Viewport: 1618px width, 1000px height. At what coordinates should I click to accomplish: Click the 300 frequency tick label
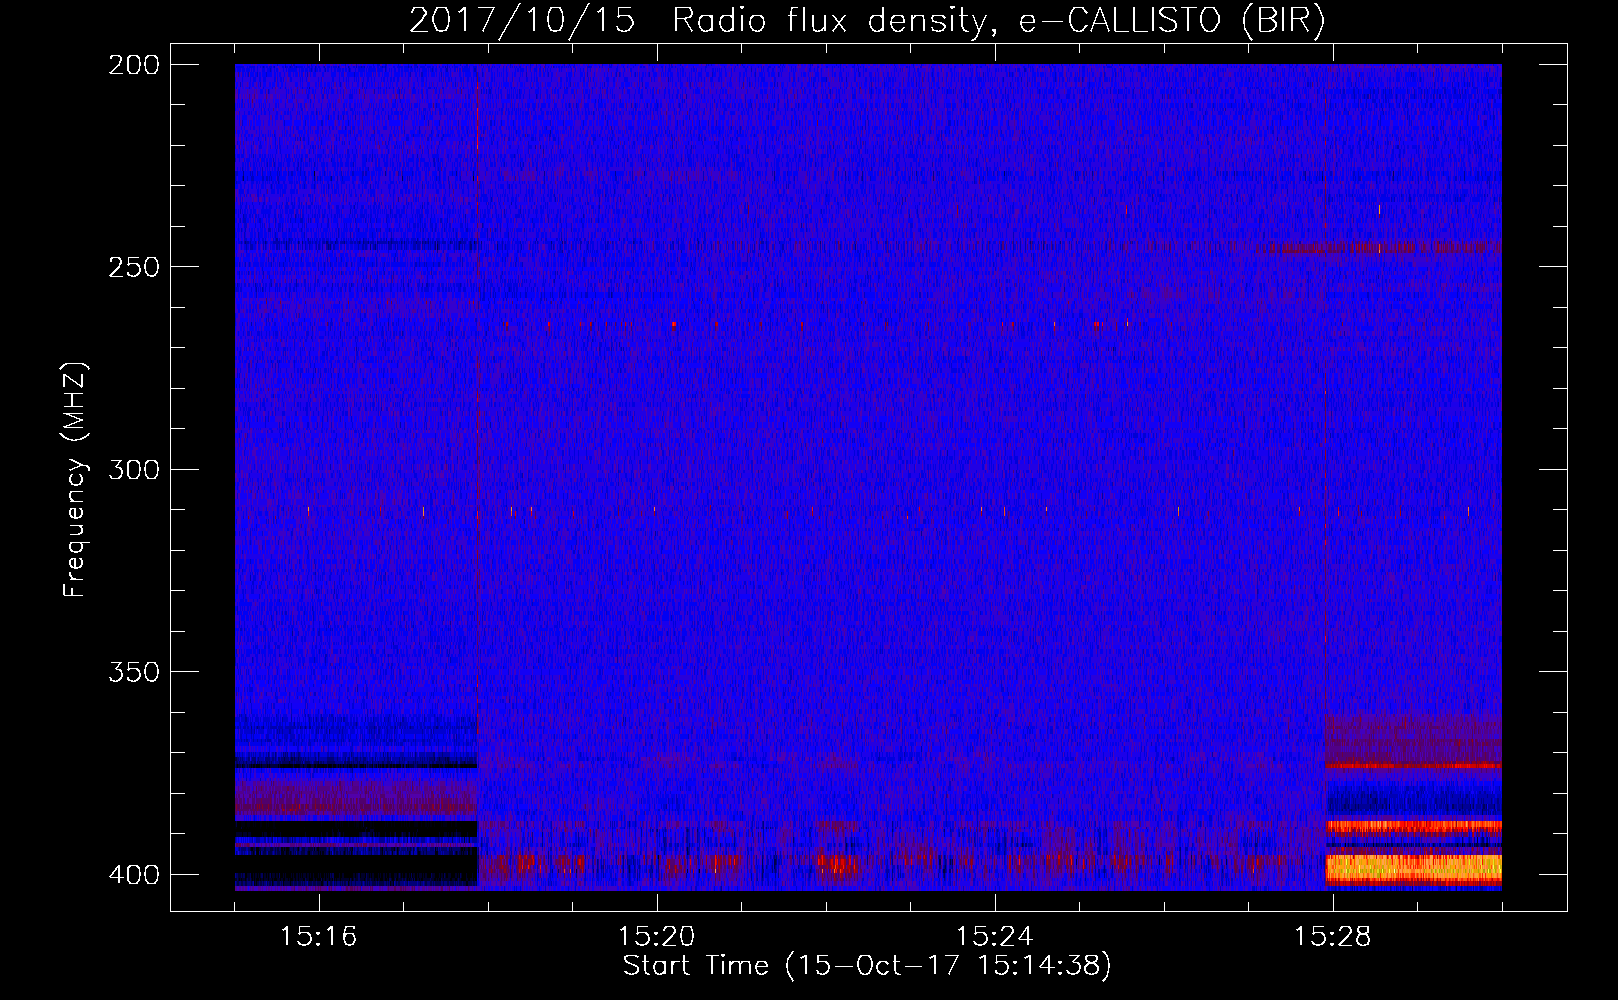click(x=133, y=469)
